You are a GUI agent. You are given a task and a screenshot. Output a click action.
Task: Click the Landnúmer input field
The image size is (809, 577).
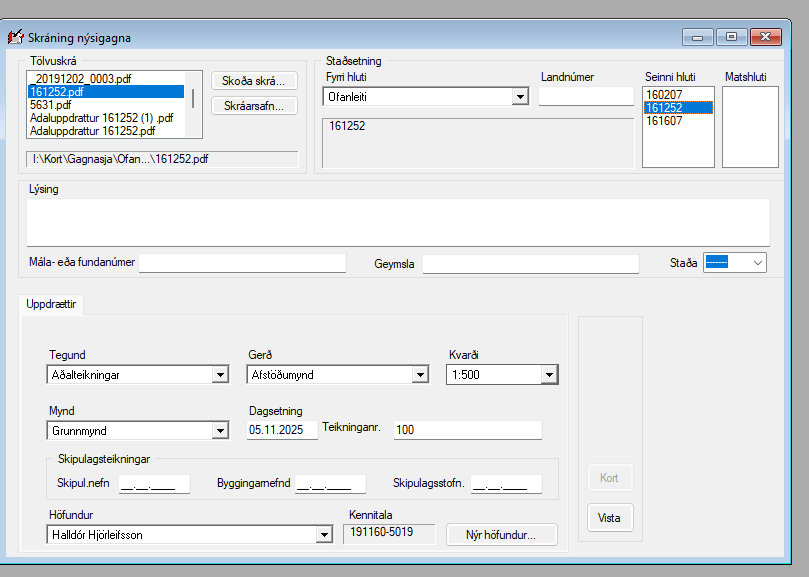(586, 97)
